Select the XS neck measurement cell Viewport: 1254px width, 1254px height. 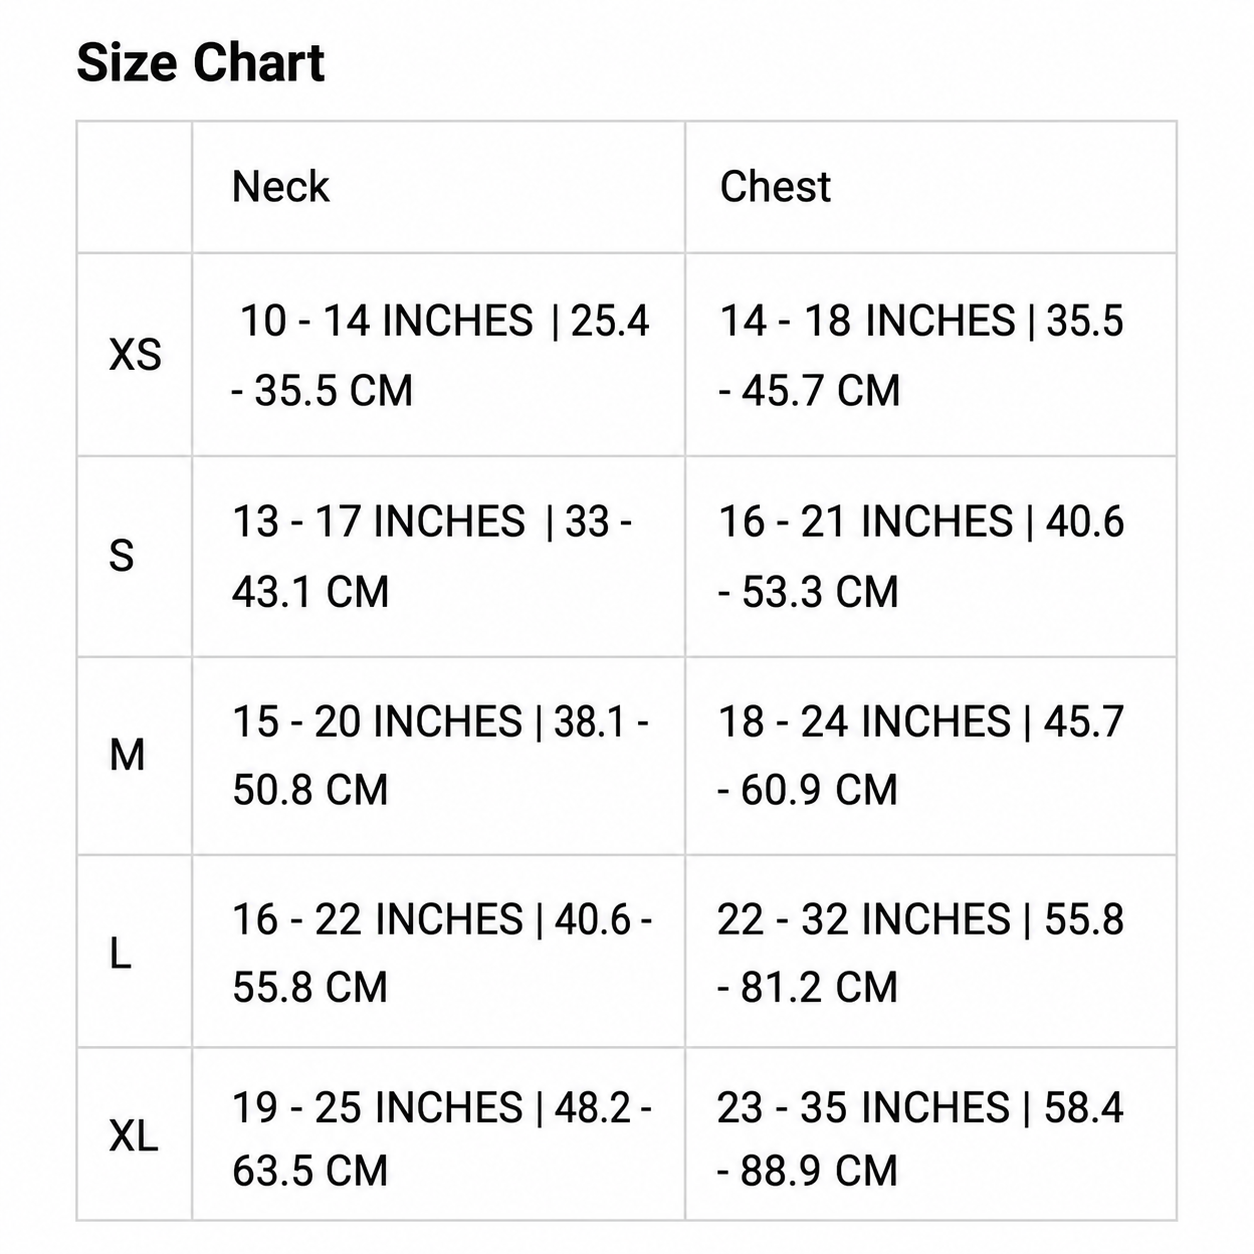(438, 355)
